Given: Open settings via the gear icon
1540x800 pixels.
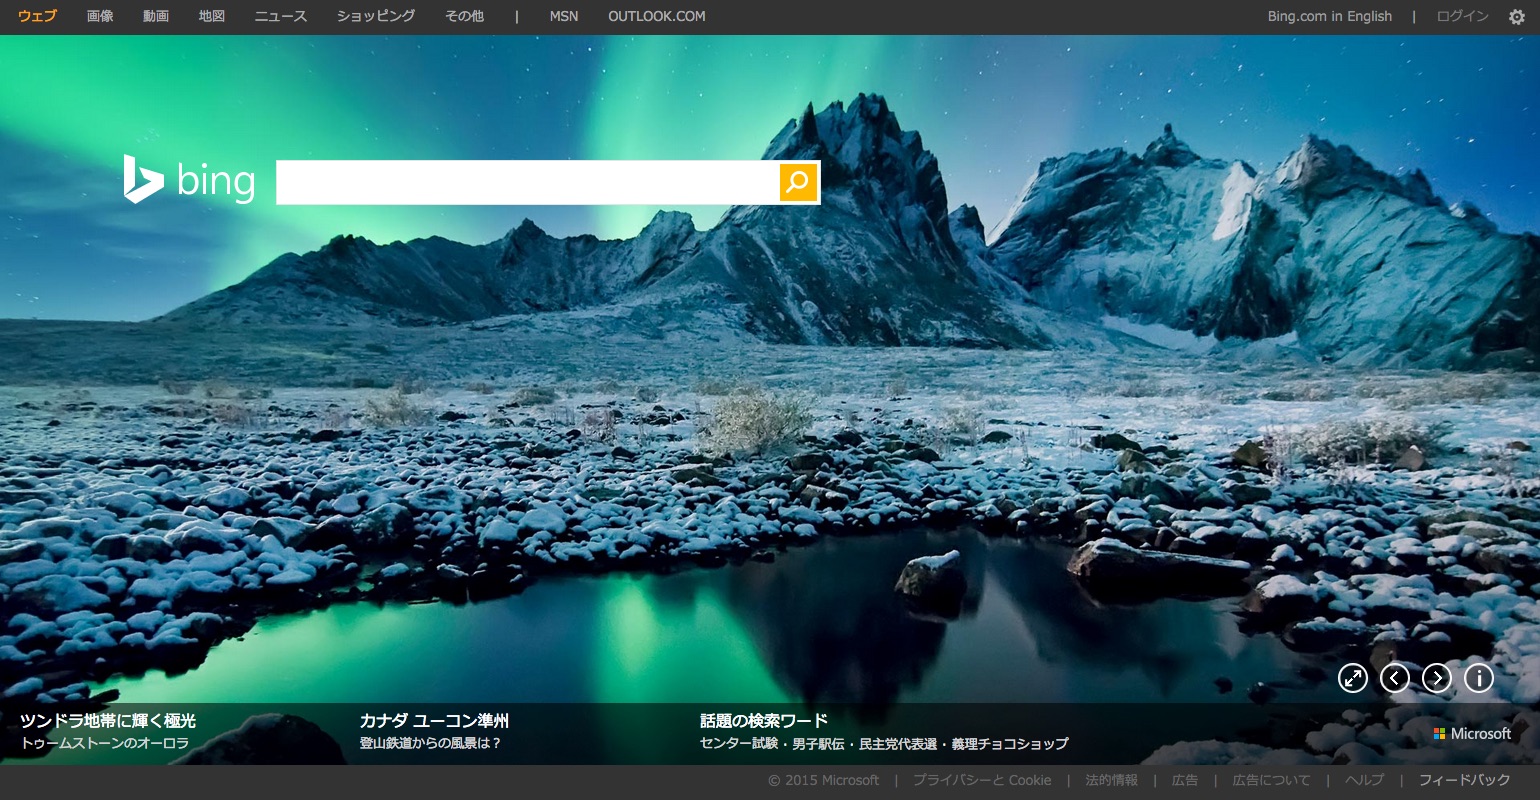Looking at the screenshot, I should [x=1516, y=17].
